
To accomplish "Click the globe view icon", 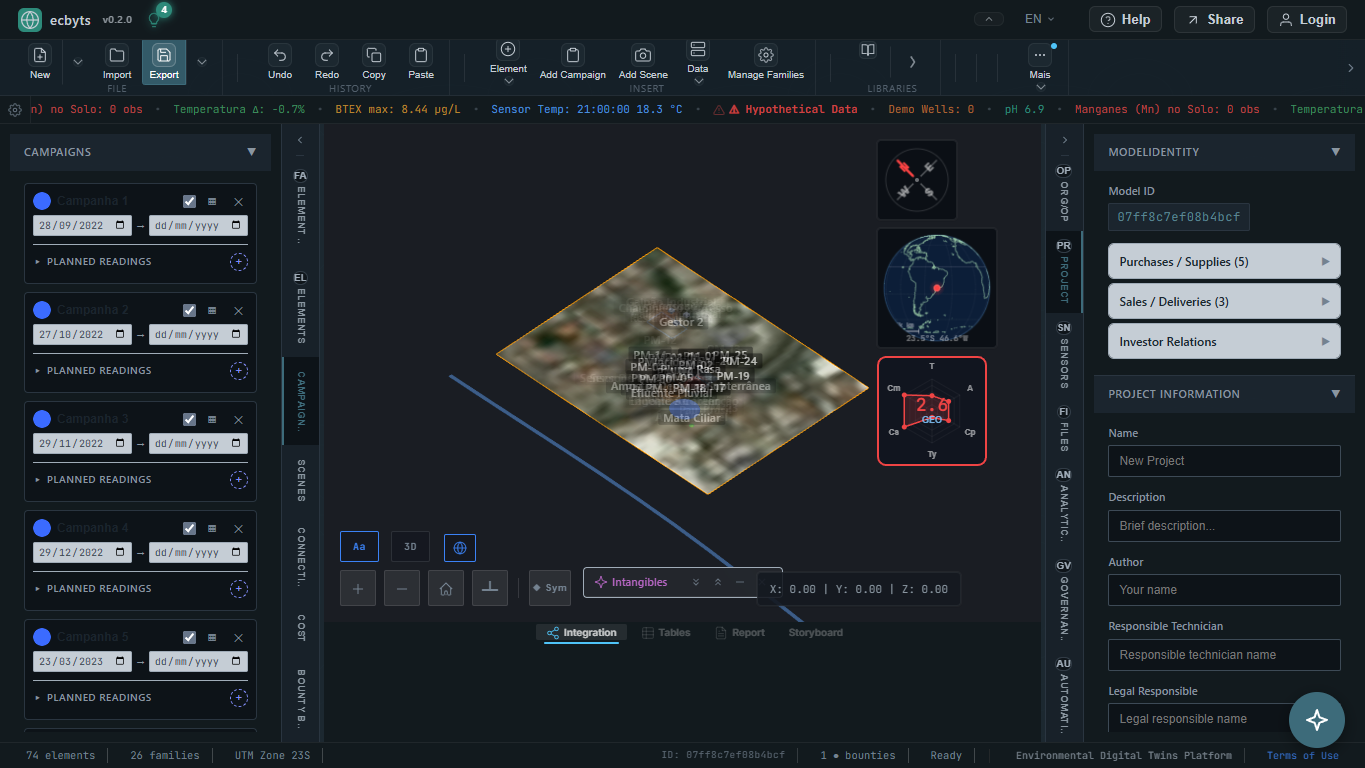I will (x=460, y=547).
